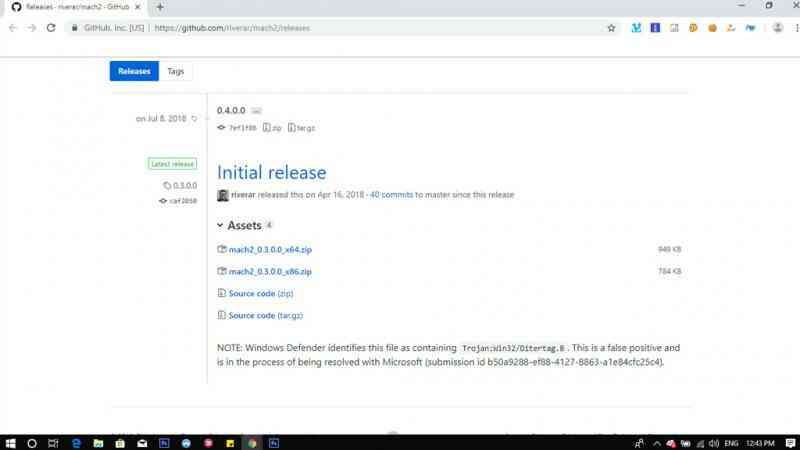Switch to Chrome in the taskbar

pos(252,443)
